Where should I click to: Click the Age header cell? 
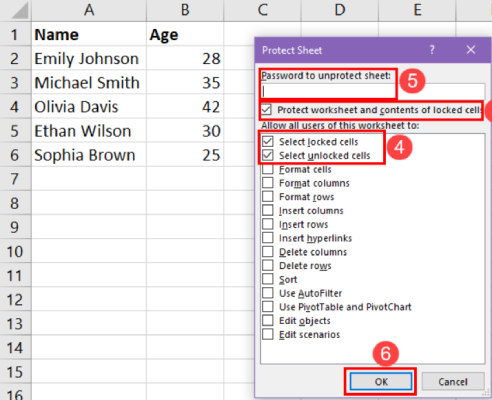pyautogui.click(x=185, y=35)
